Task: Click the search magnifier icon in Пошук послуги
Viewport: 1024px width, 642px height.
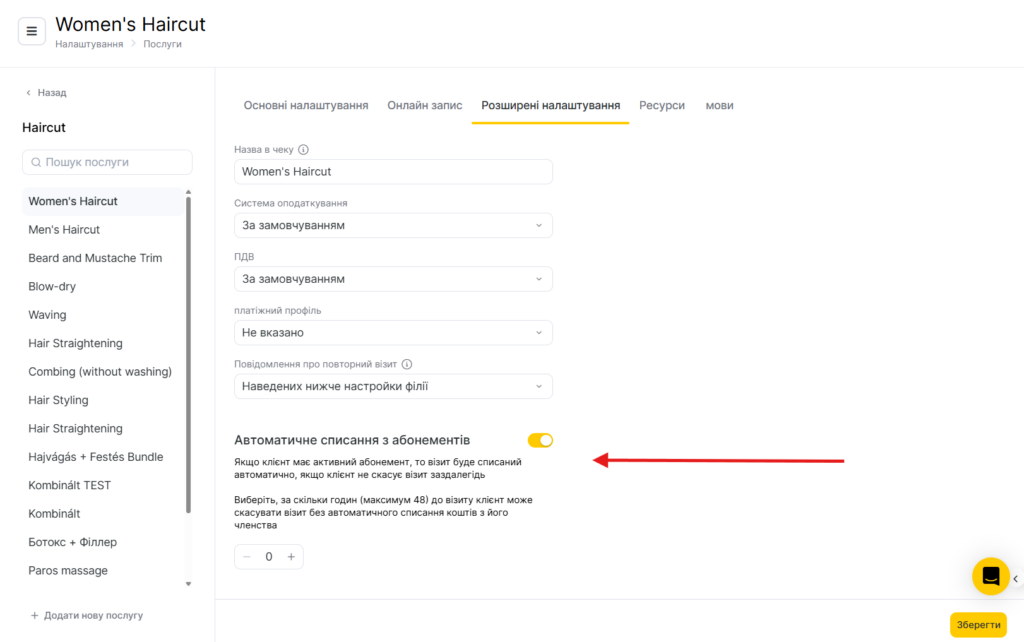Action: click(36, 162)
